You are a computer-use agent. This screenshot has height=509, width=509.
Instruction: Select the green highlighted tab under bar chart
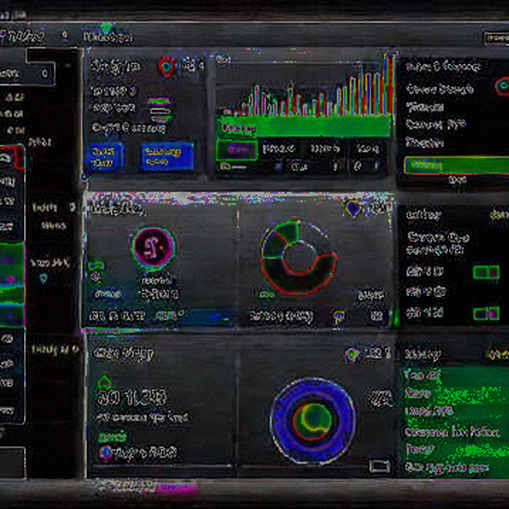(x=237, y=149)
